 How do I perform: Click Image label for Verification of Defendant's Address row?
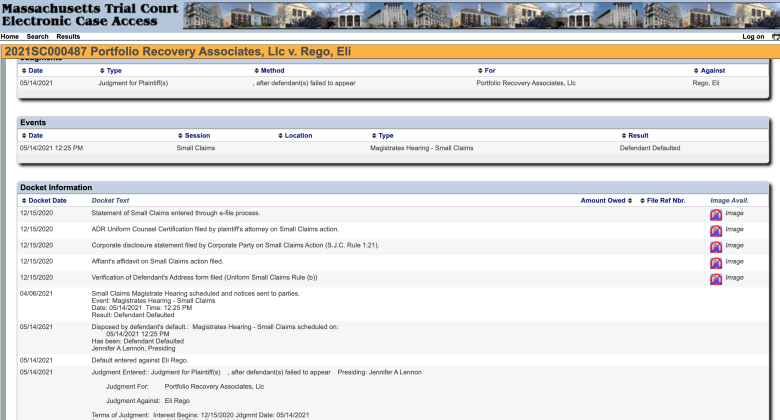734,278
